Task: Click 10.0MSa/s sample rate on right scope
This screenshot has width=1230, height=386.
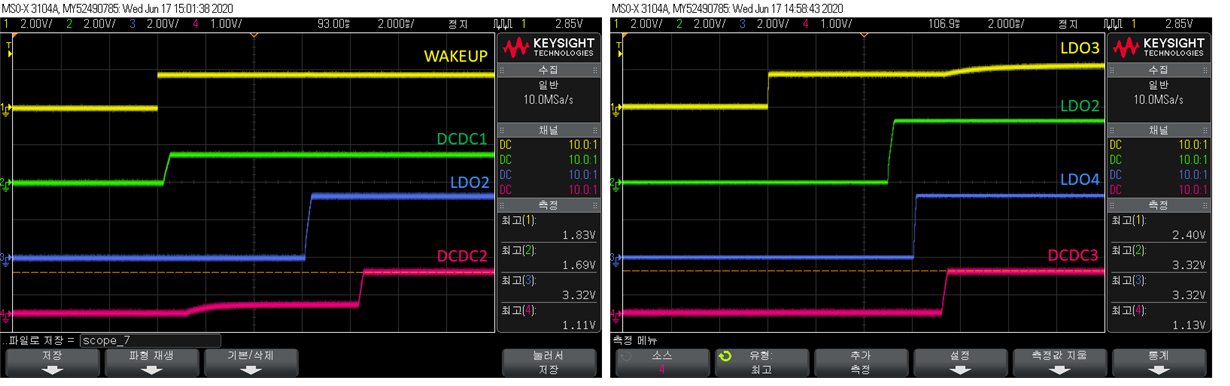Action: click(x=1158, y=100)
